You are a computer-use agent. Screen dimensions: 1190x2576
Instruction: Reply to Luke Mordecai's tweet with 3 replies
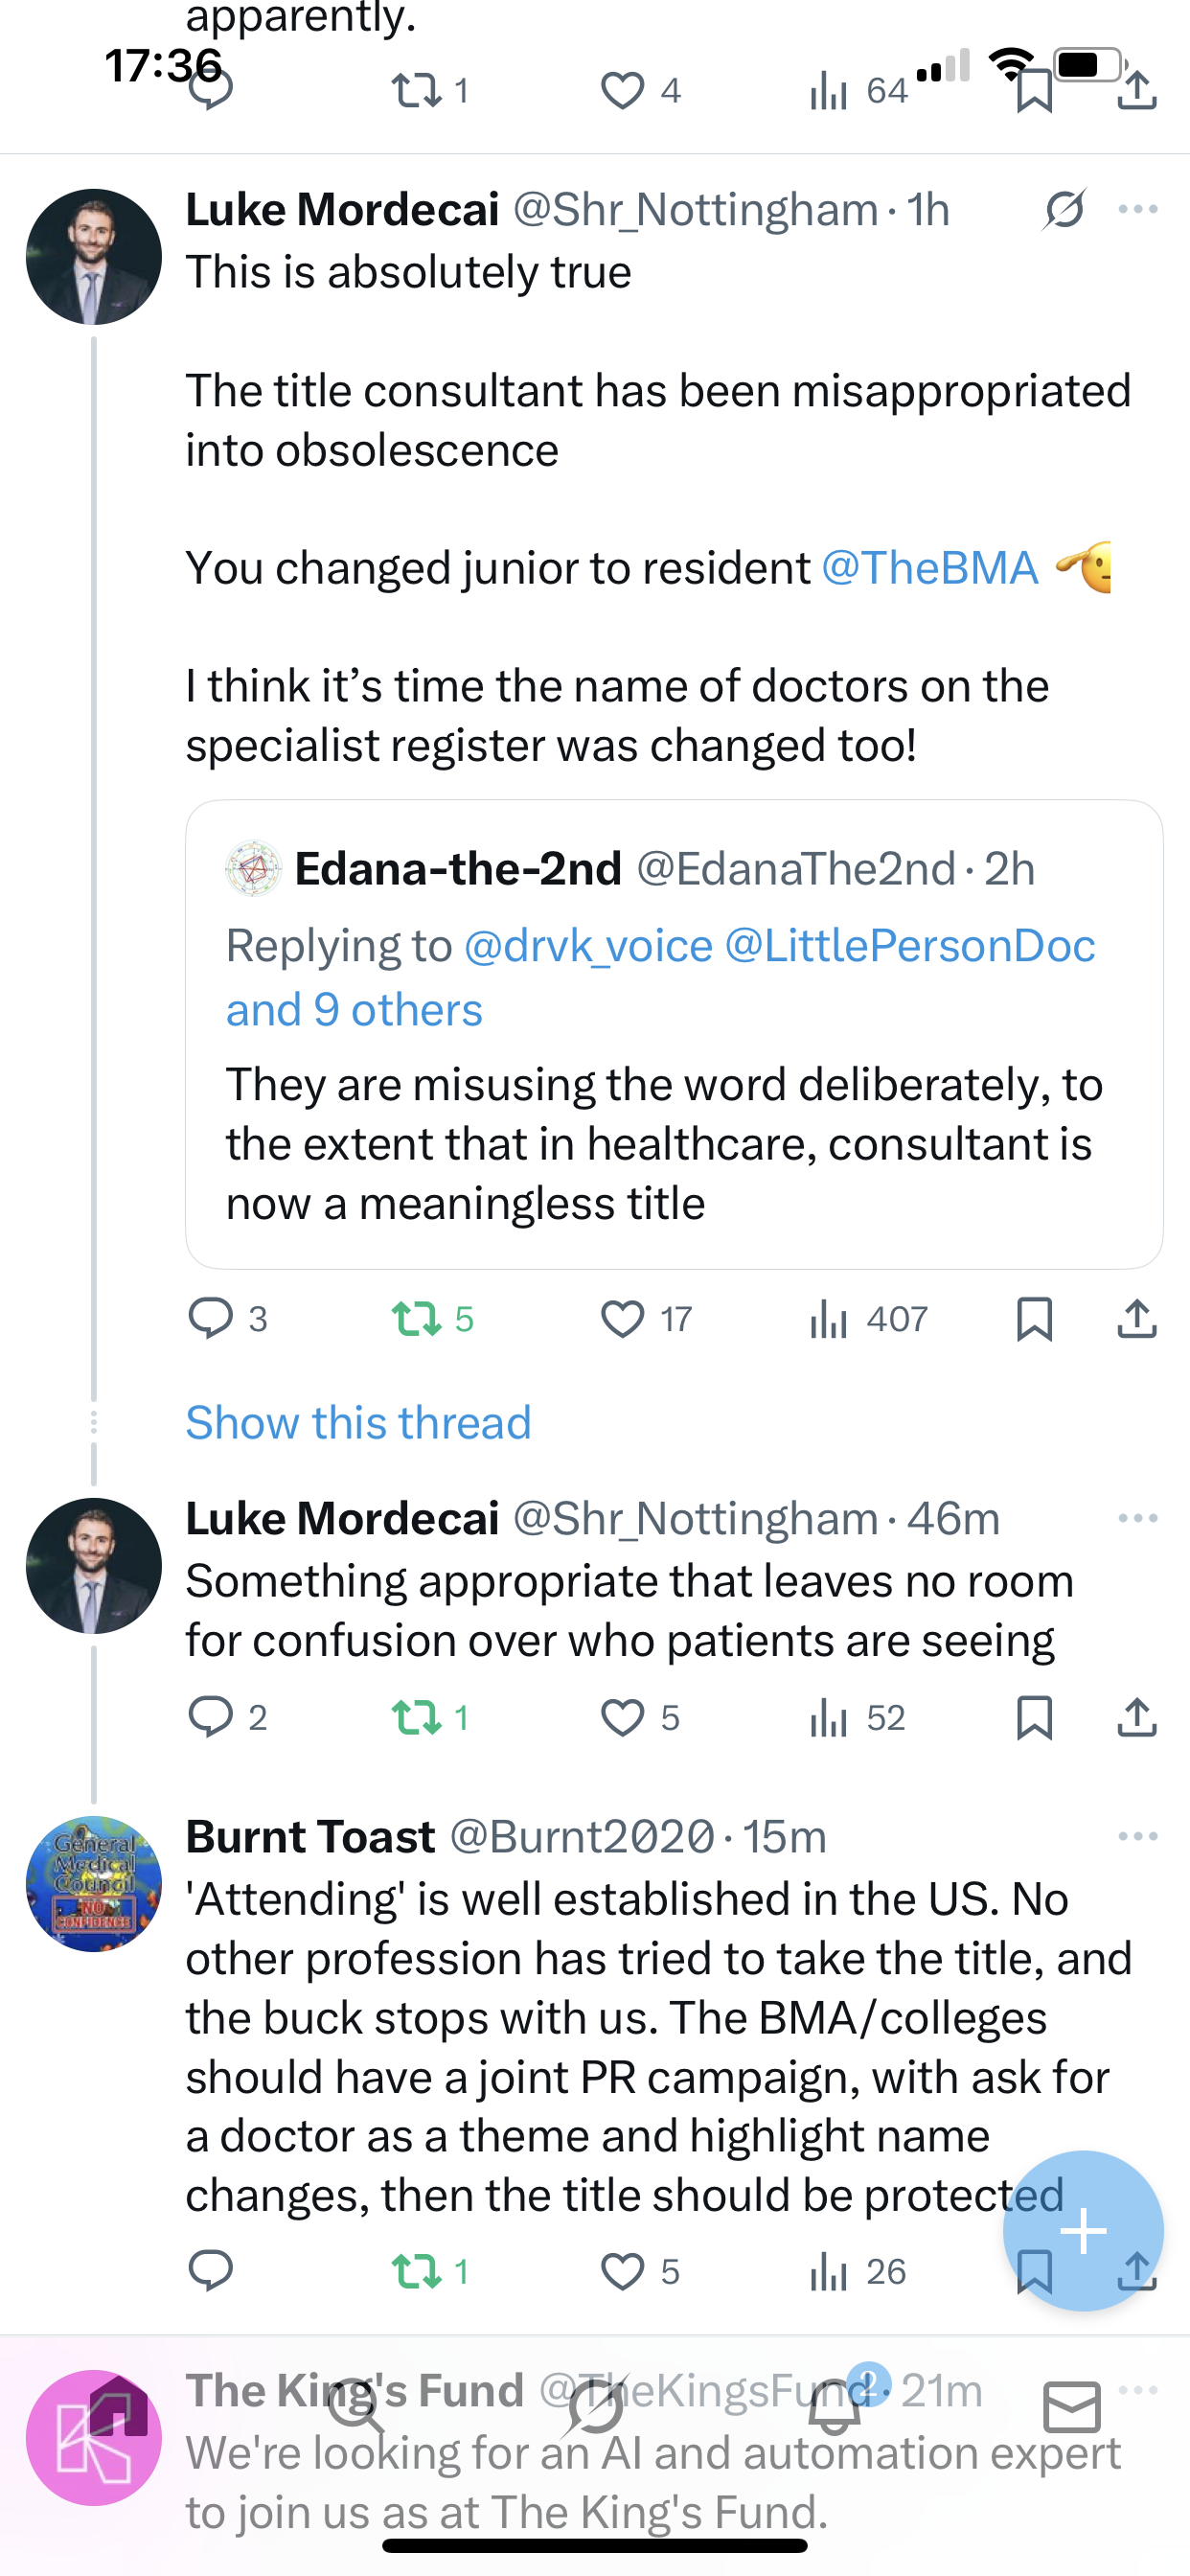tap(211, 1319)
